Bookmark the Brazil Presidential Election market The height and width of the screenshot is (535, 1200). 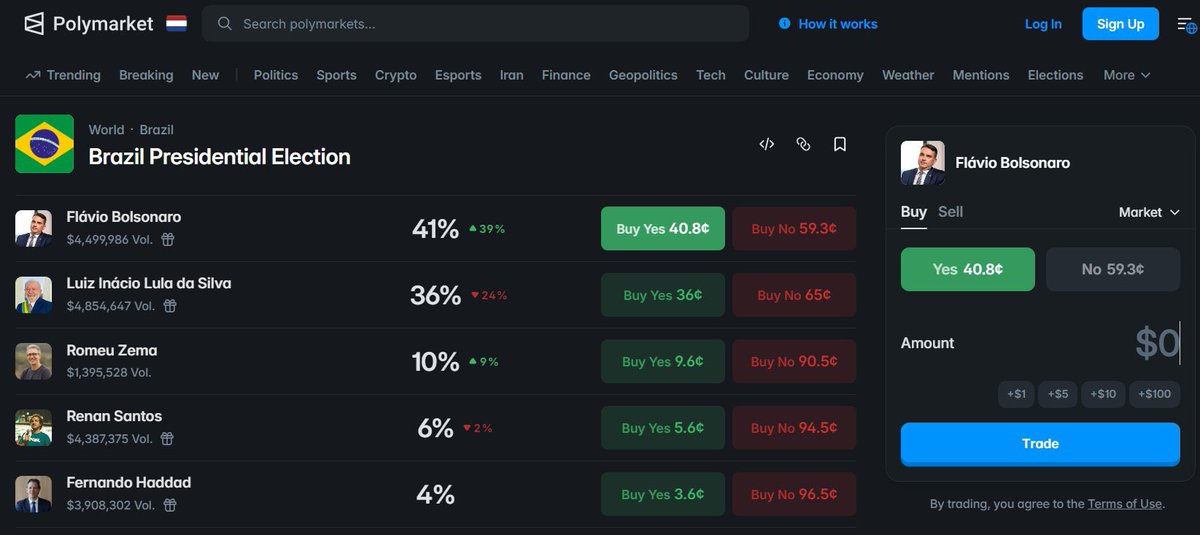tap(840, 144)
